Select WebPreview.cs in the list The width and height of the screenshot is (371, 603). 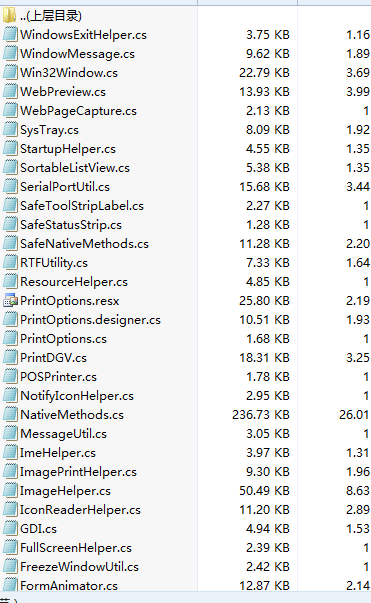pyautogui.click(x=63, y=92)
